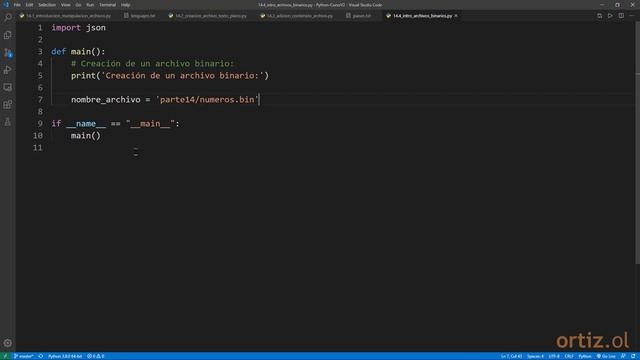The height and width of the screenshot is (360, 640).
Task: Click line number 11 in gutter
Action: tap(38, 148)
